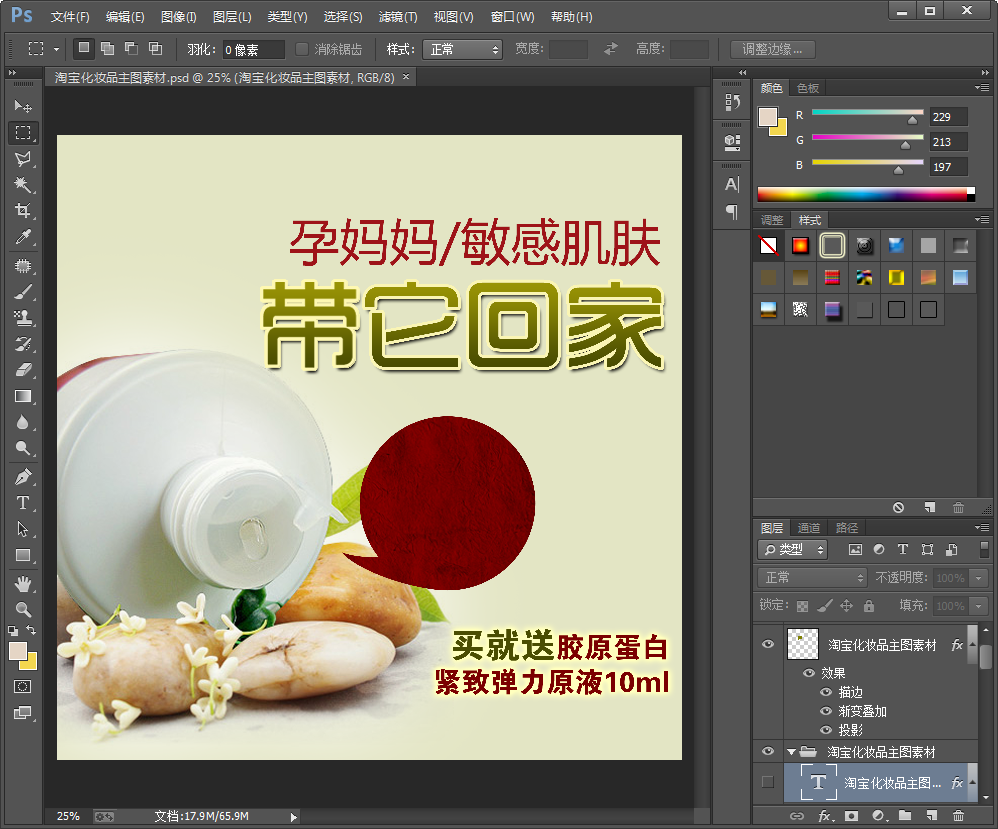Screen dimensions: 998x829
Task: Select the Spot Healing Brush tool
Action: 23,266
